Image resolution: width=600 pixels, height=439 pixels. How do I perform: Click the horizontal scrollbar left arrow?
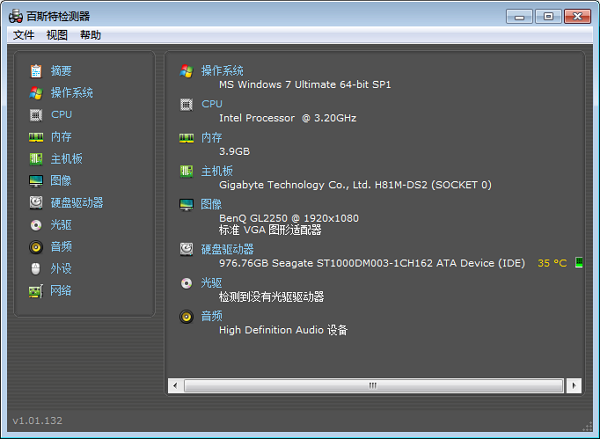(175, 385)
